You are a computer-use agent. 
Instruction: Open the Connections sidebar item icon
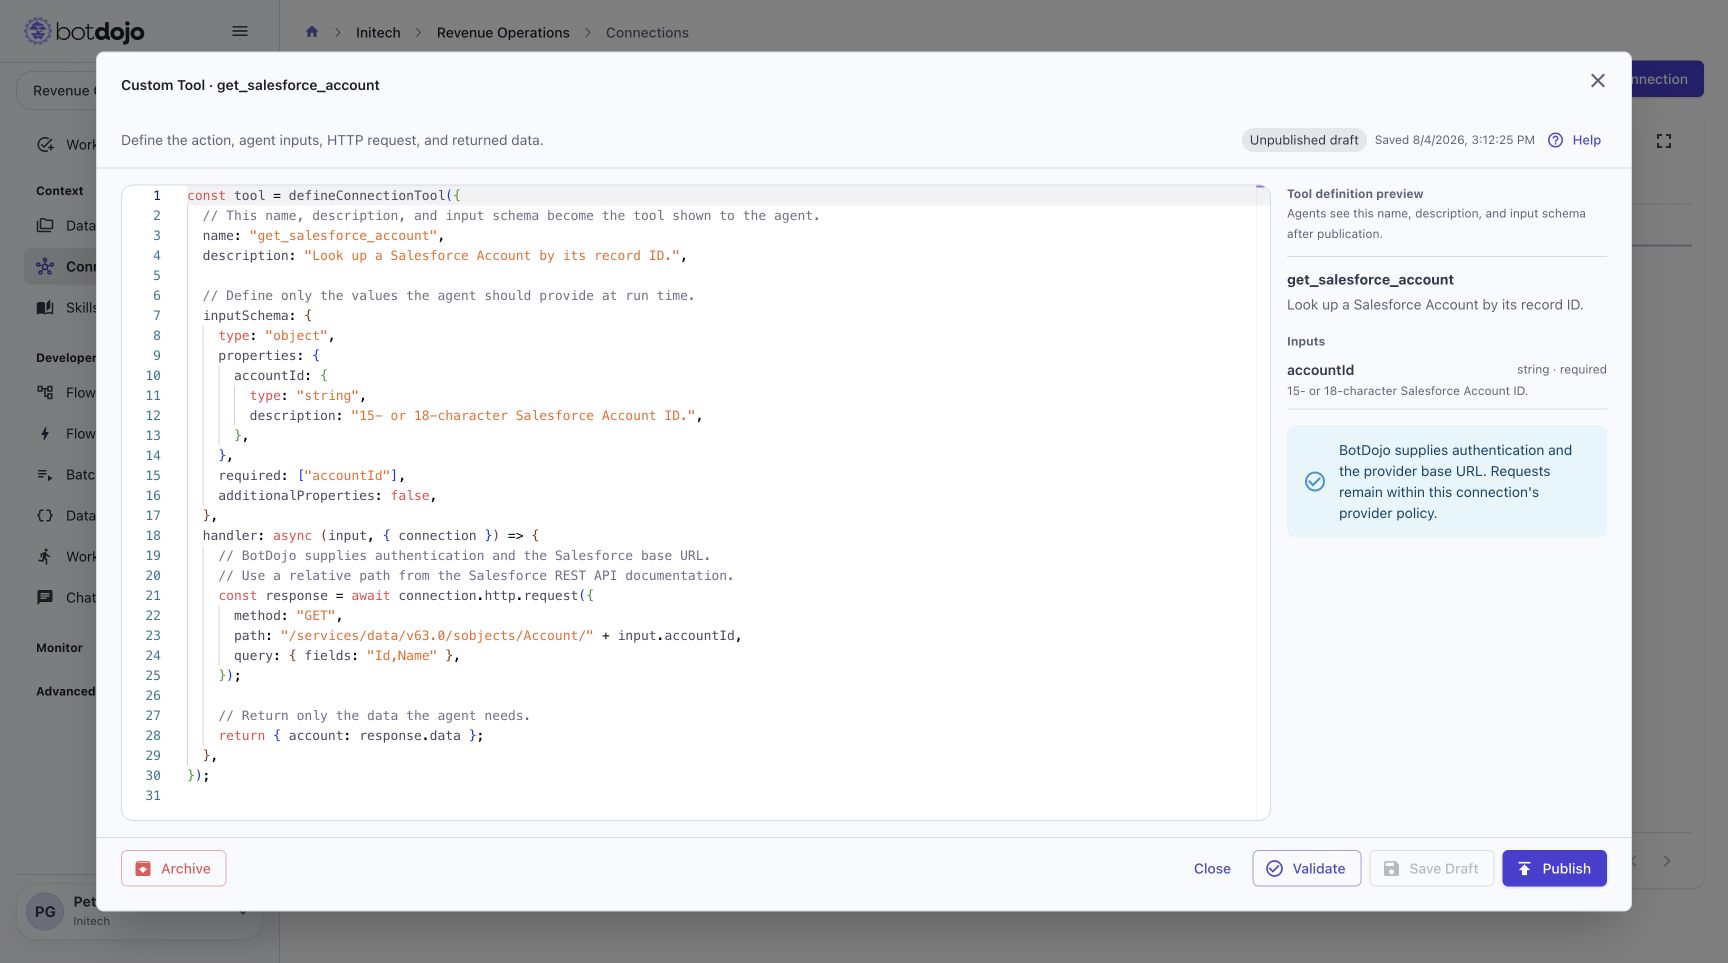[x=45, y=266]
